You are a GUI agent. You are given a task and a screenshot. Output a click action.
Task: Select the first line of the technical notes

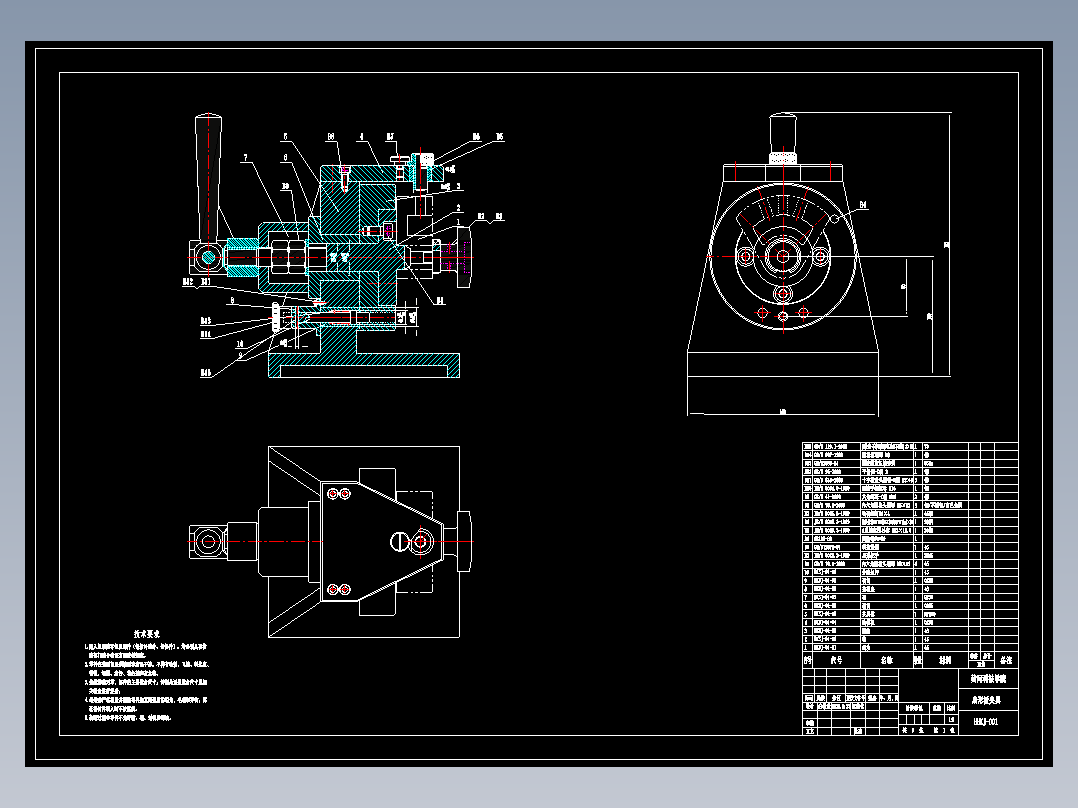point(145,647)
